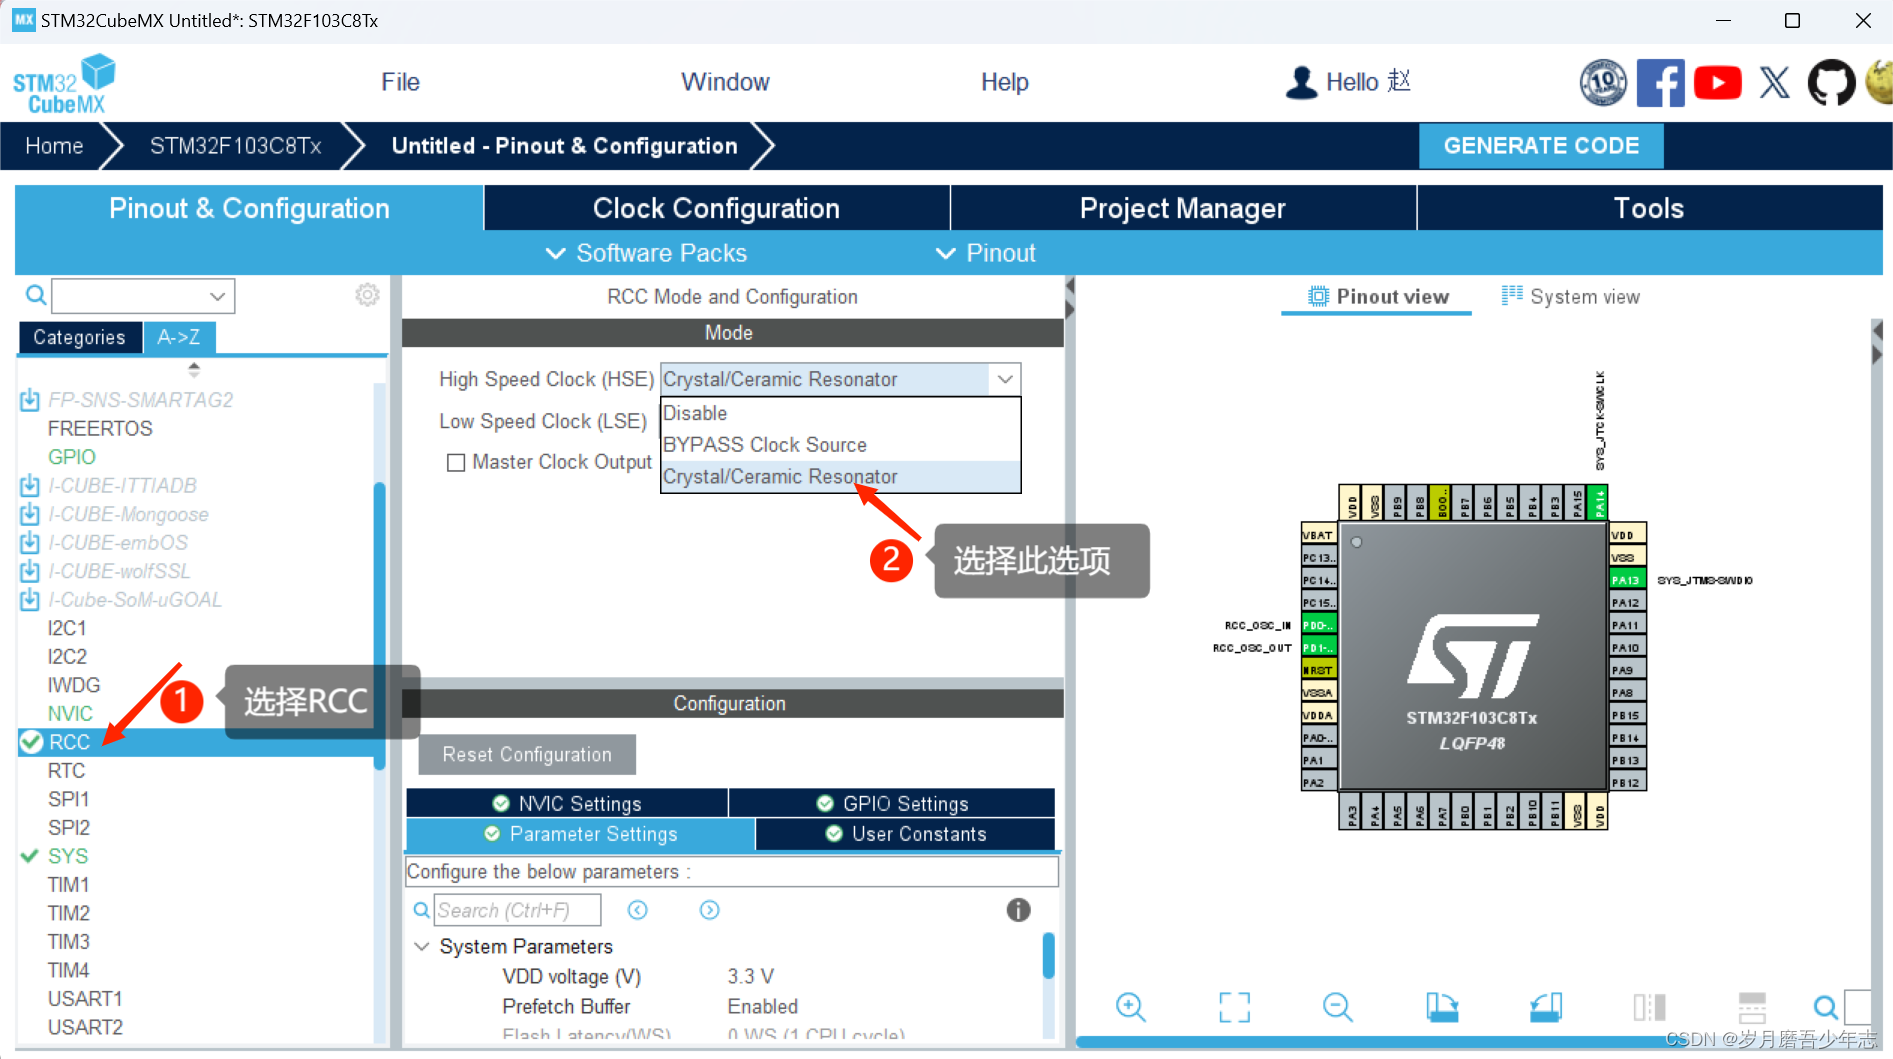Image resolution: width=1893 pixels, height=1059 pixels.
Task: Click the category list vertical scrollbar
Action: click(x=379, y=625)
